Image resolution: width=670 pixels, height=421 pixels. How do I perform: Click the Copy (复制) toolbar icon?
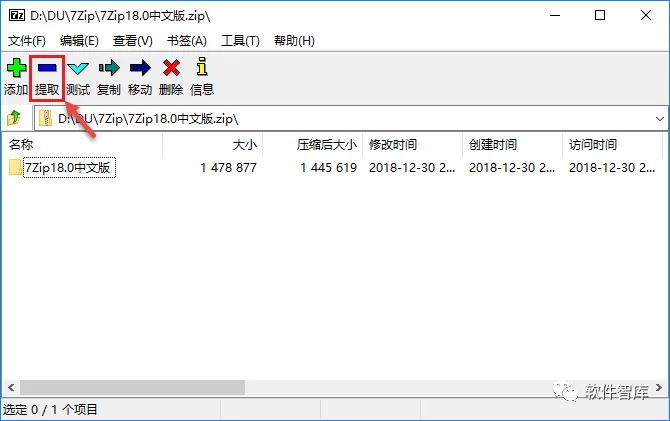[x=109, y=68]
